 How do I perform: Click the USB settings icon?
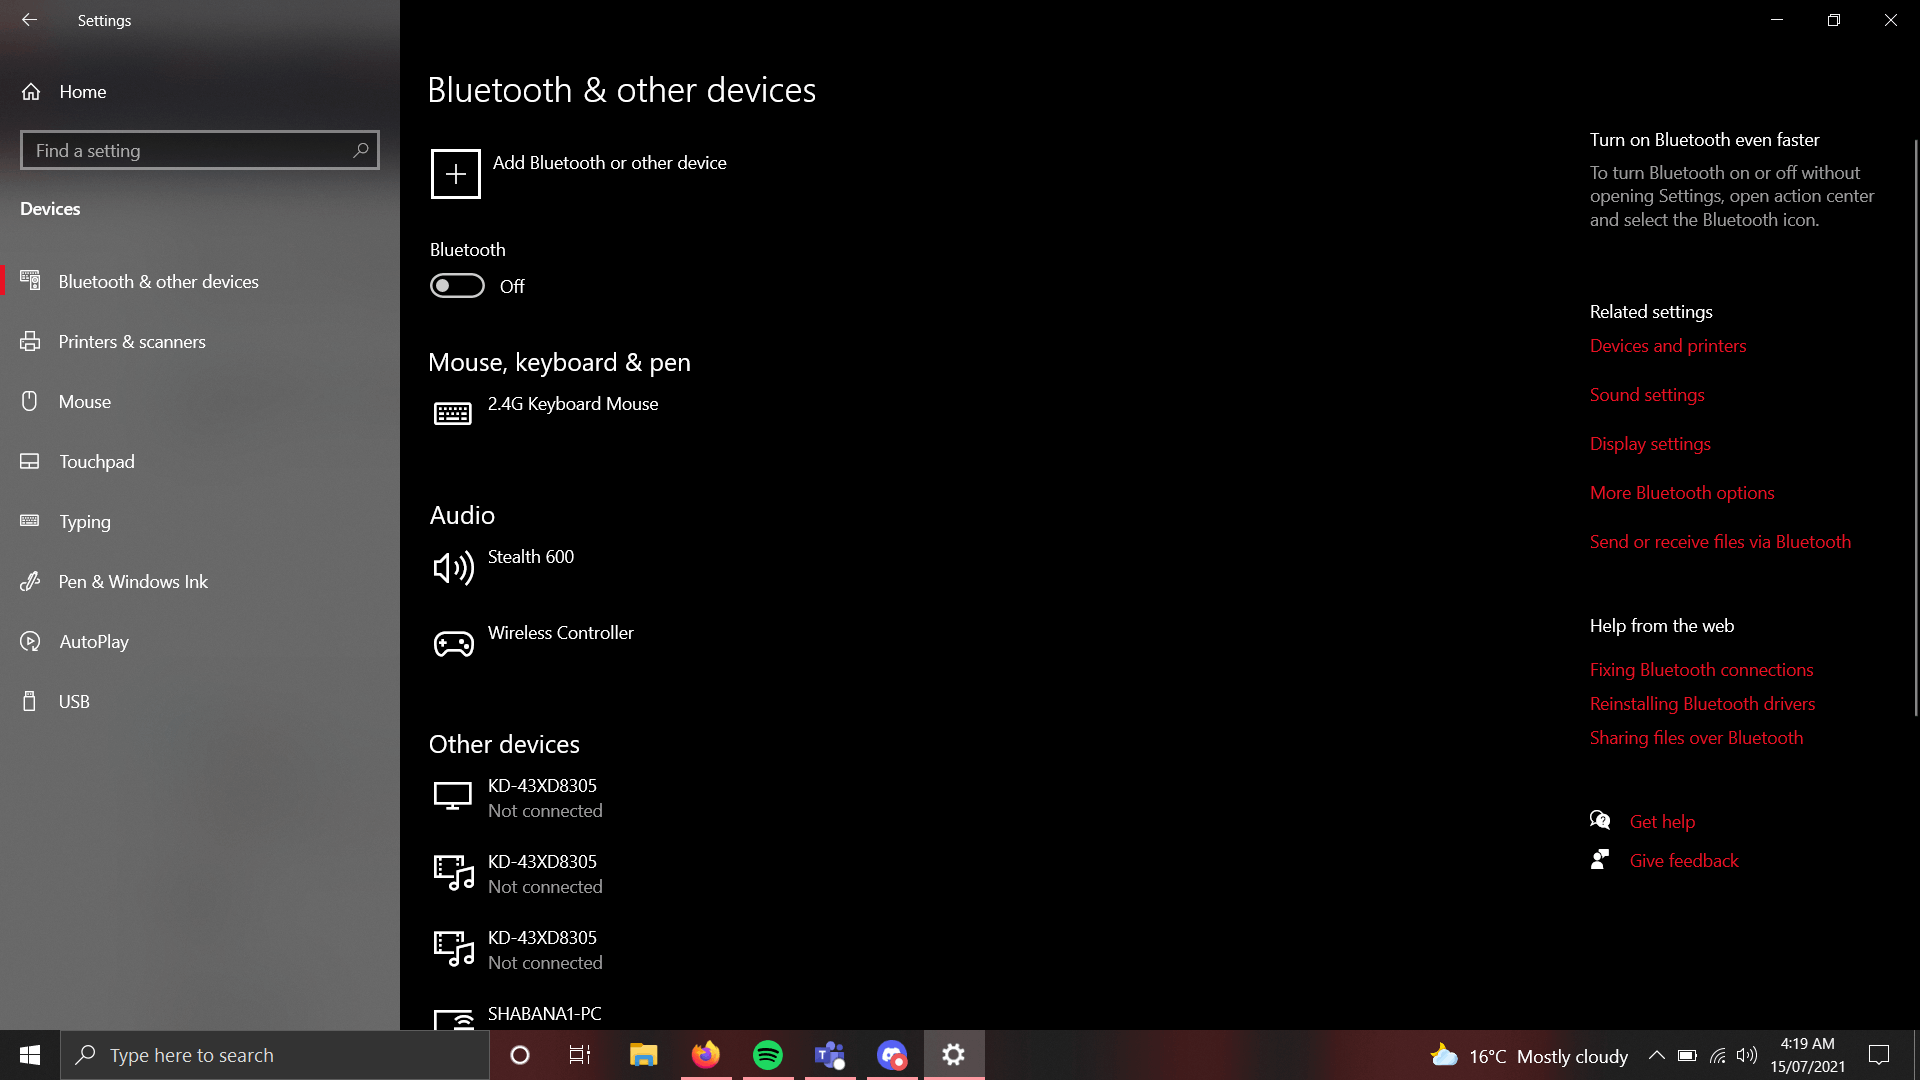[29, 700]
